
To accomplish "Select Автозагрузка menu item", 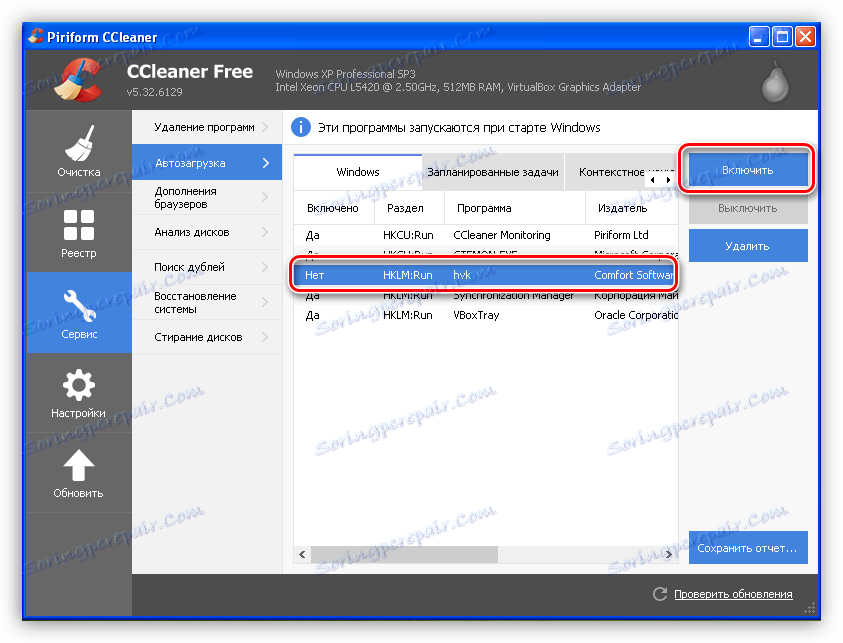I will [x=207, y=162].
